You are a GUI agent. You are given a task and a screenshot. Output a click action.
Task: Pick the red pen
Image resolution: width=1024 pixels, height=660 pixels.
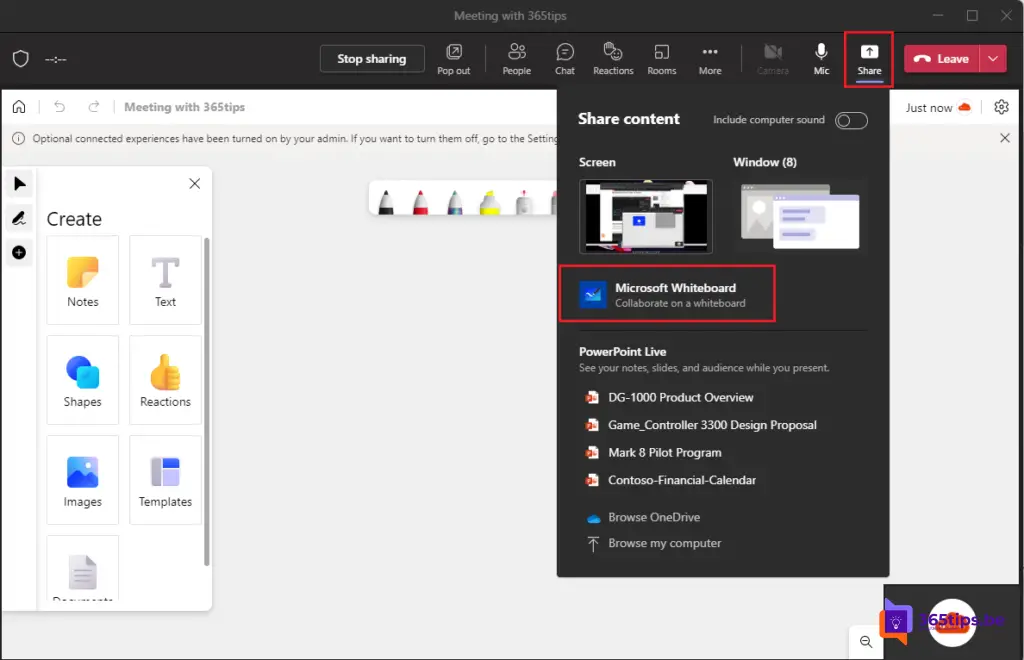(421, 202)
